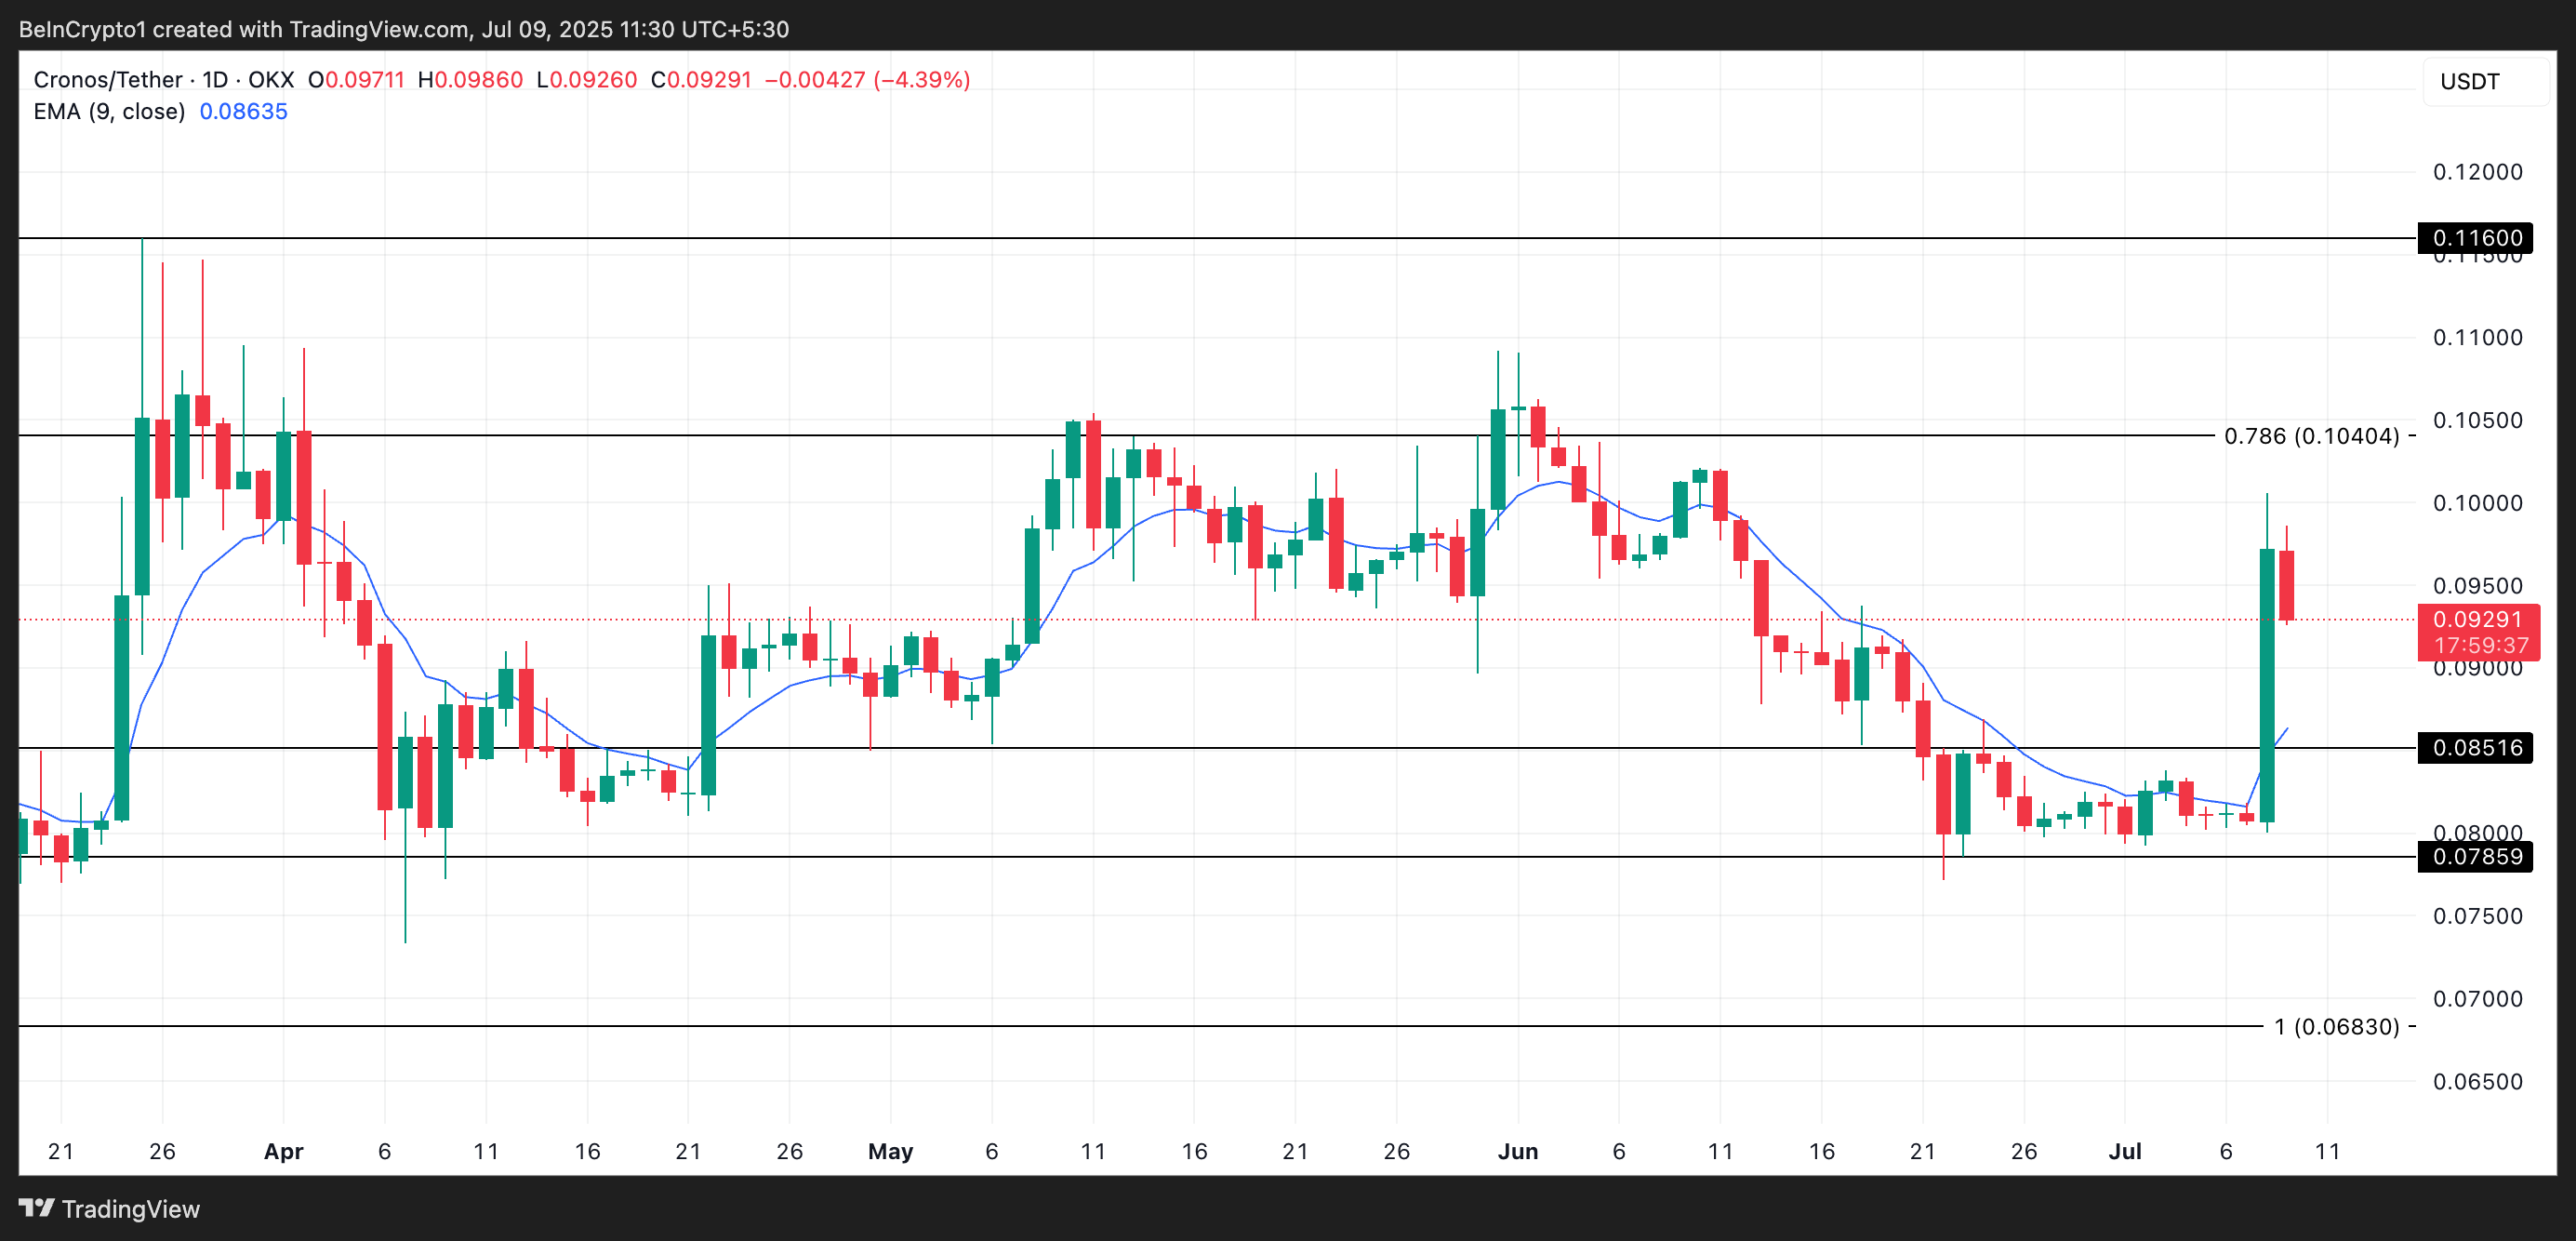Screen dimensions: 2576x1241
Task: Click the Jul date on time axis
Action: [2124, 1152]
